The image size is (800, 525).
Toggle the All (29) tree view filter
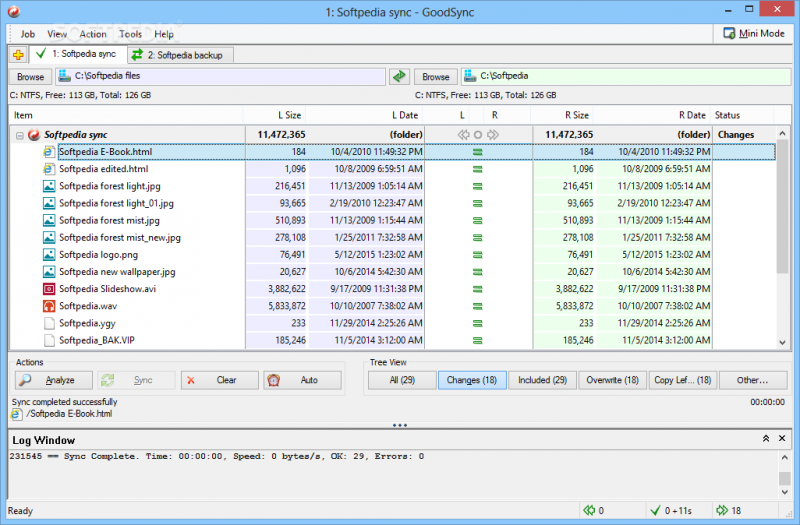point(401,380)
